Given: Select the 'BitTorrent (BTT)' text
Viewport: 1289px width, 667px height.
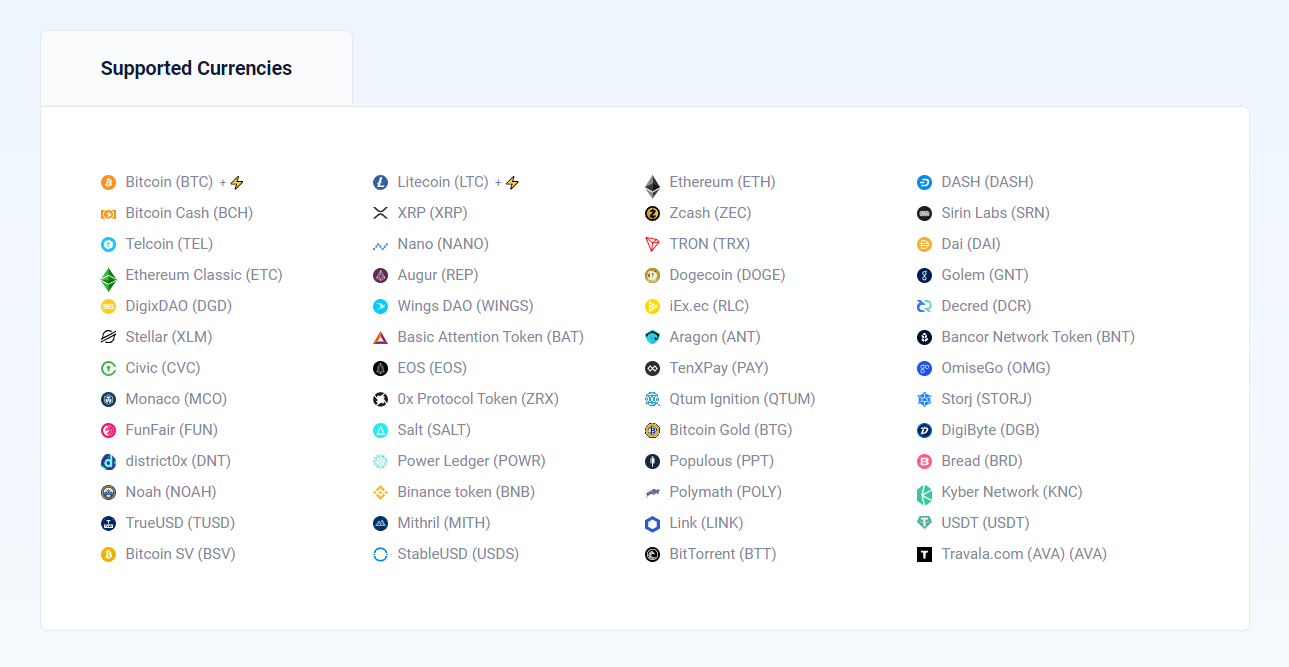Looking at the screenshot, I should pyautogui.click(x=722, y=554).
